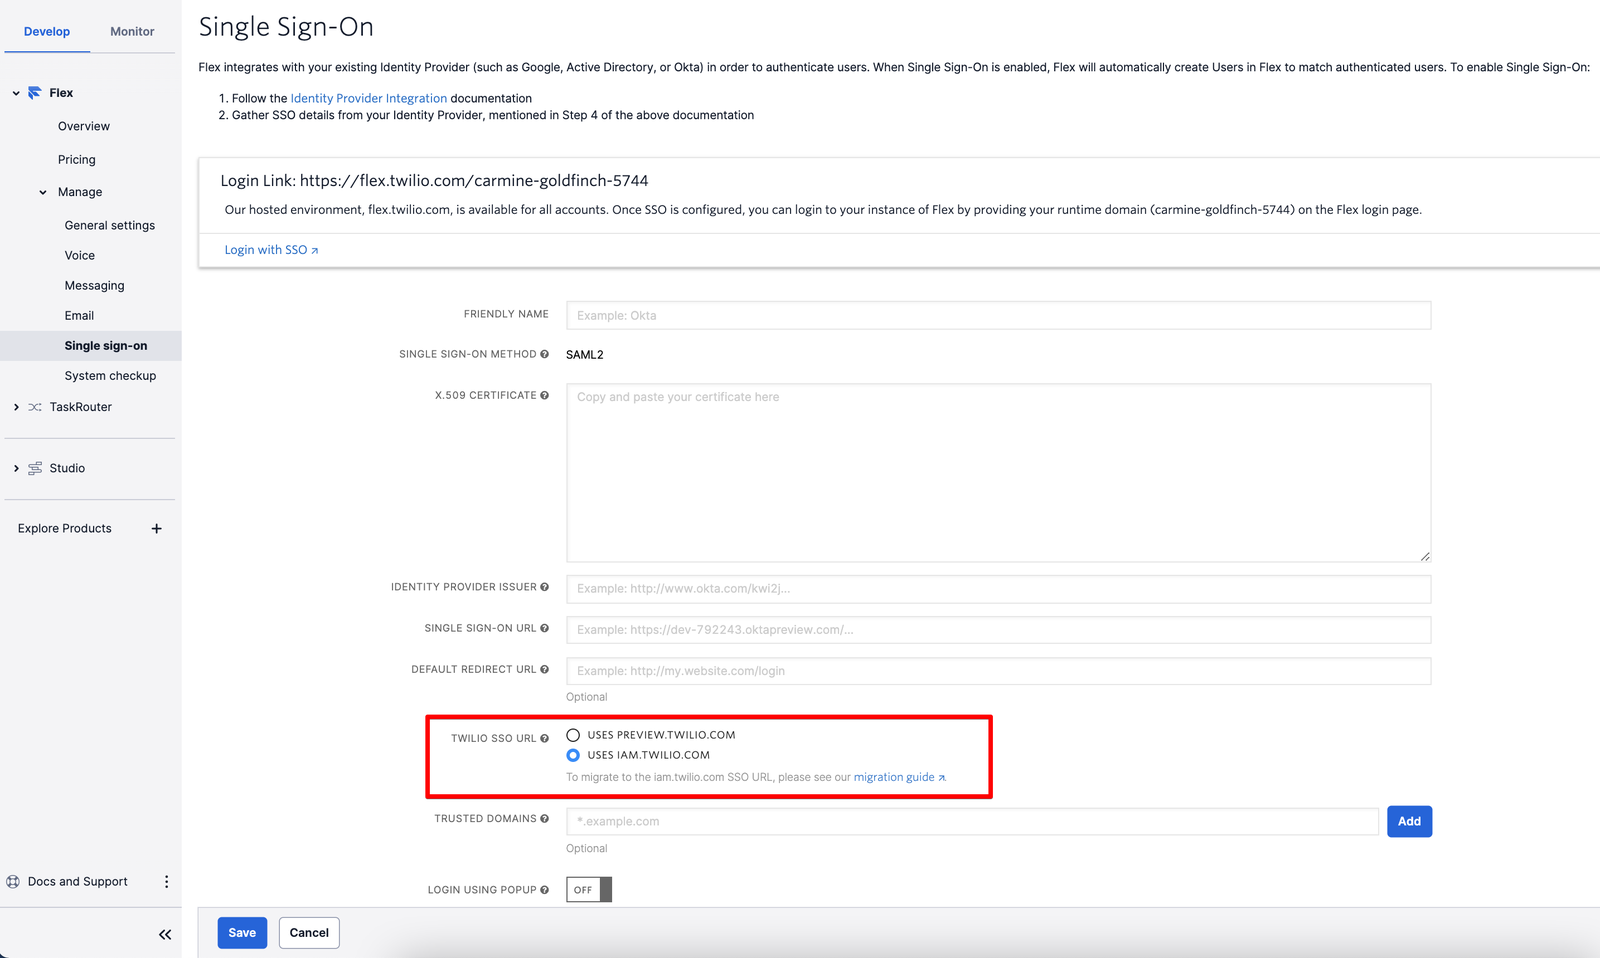Expand the Studio section in the sidebar
This screenshot has height=958, width=1600.
click(15, 468)
